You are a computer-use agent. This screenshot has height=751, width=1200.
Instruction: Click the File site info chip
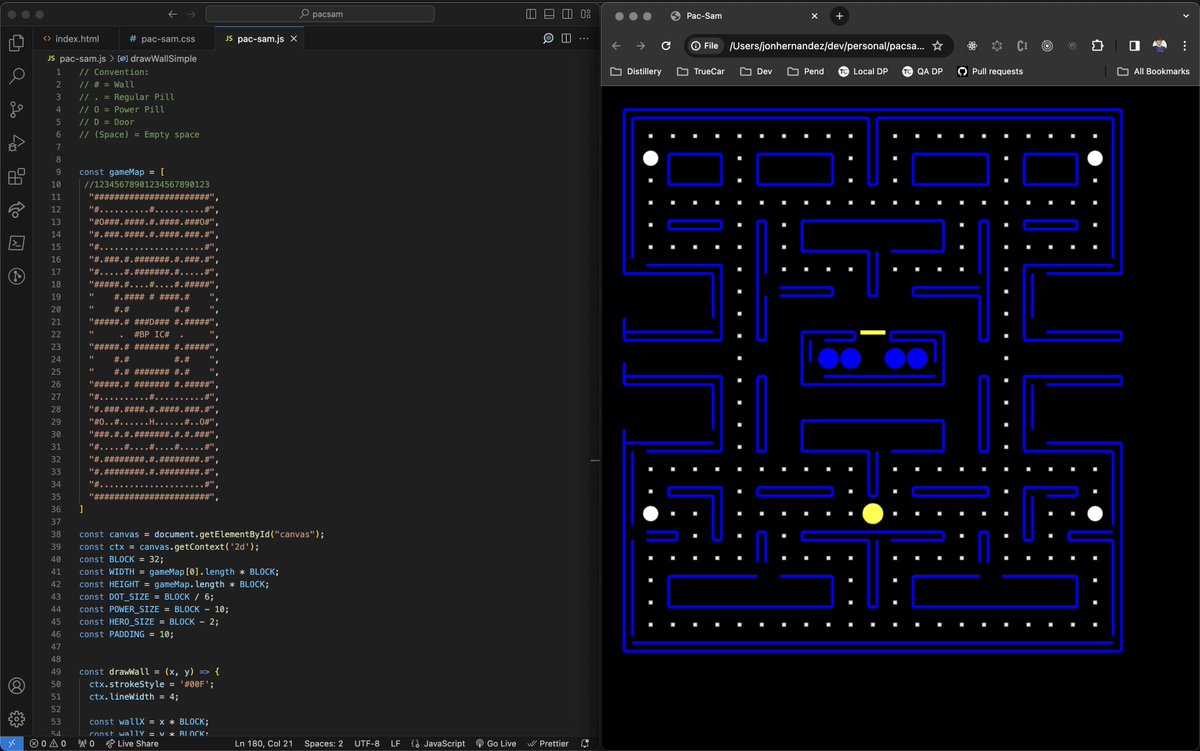click(x=705, y=46)
